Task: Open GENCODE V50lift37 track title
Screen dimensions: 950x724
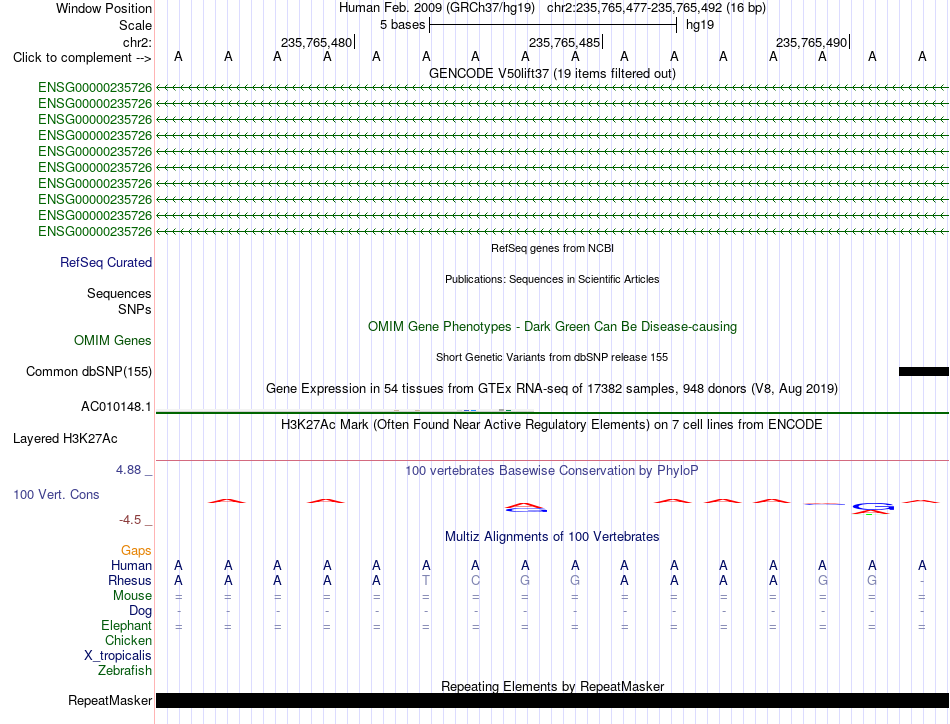Action: pos(552,73)
